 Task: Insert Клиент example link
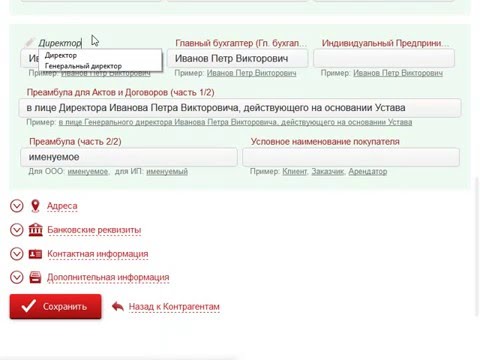[295, 172]
